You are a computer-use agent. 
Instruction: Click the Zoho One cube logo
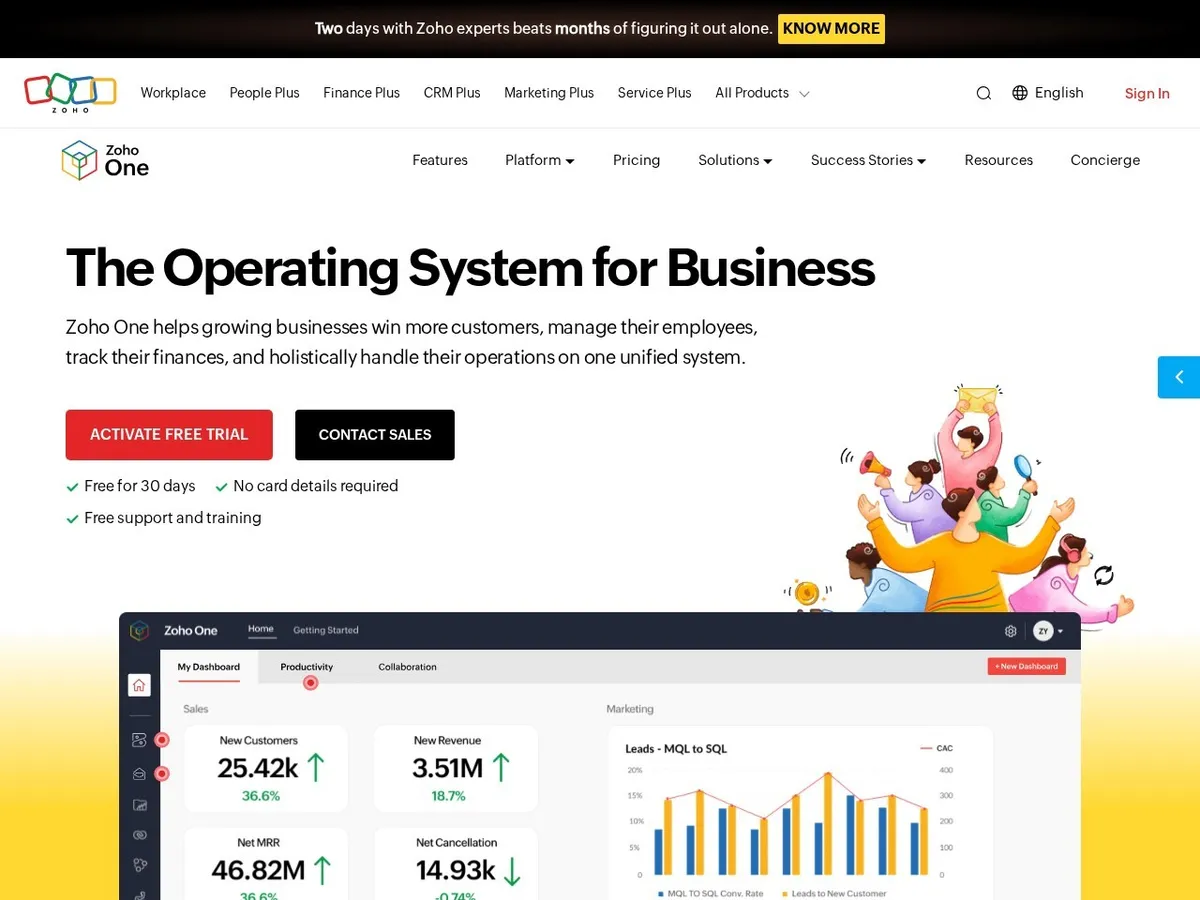point(79,160)
